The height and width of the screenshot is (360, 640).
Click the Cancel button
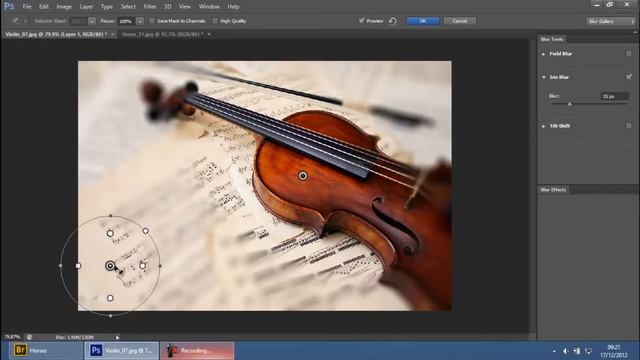460,21
